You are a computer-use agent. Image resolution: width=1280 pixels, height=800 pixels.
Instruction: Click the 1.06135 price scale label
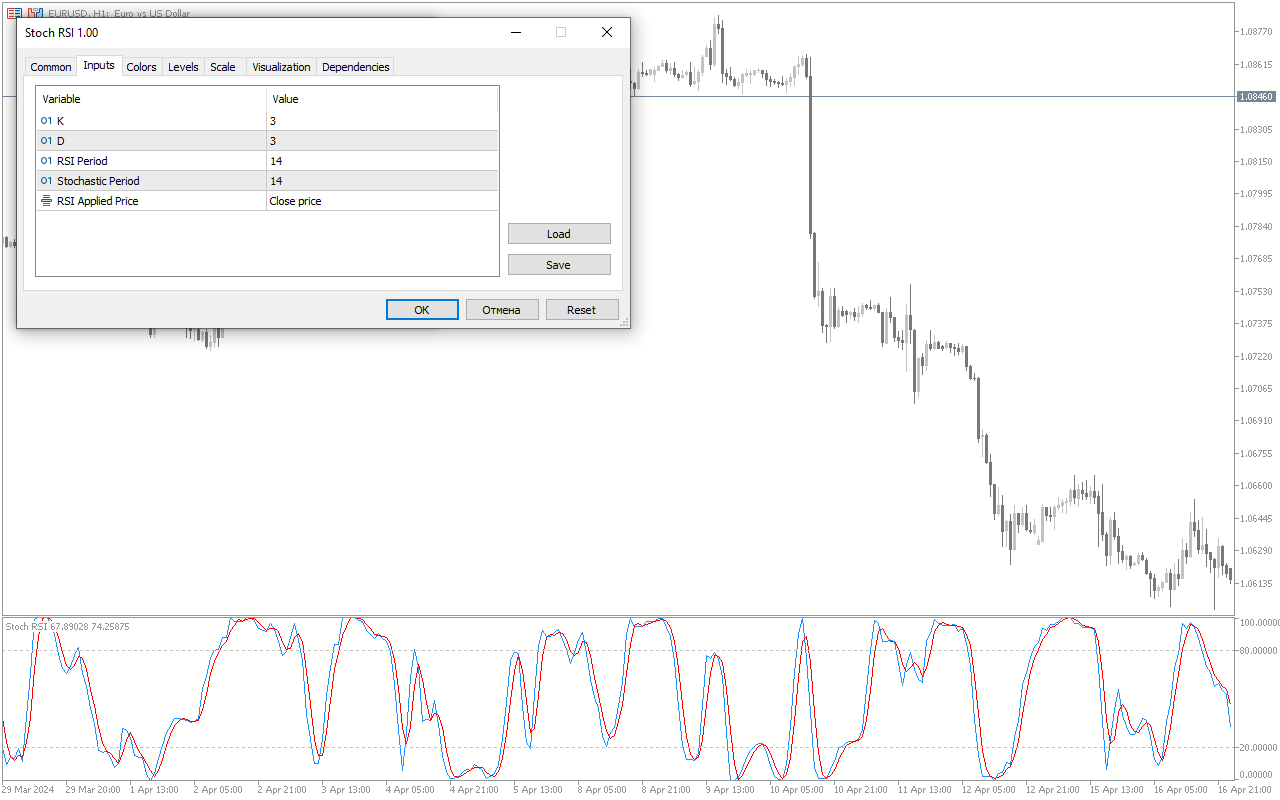[x=1255, y=583]
